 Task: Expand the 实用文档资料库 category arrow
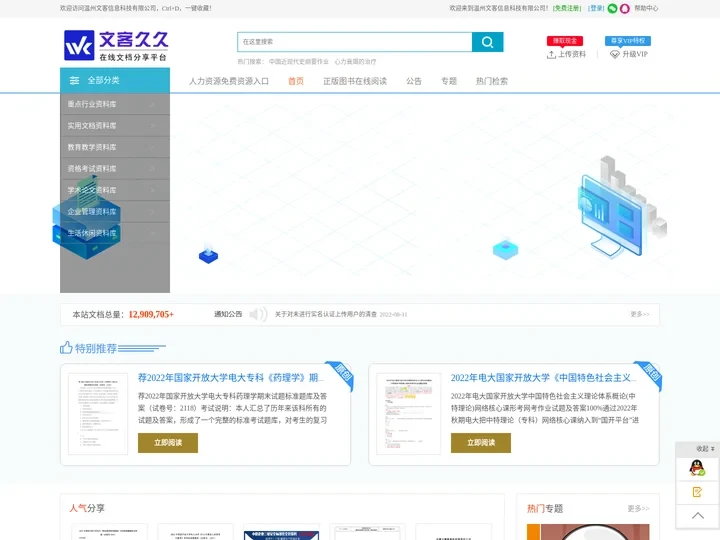[x=153, y=126]
